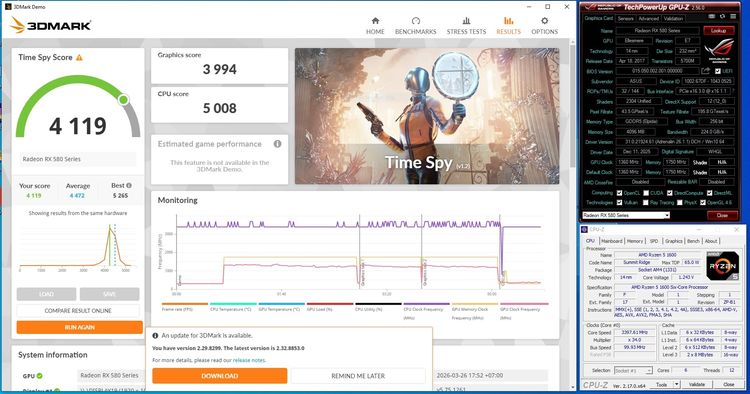The height and width of the screenshot is (394, 750).
Task: Click the 3DMark logo
Action: [x=50, y=25]
